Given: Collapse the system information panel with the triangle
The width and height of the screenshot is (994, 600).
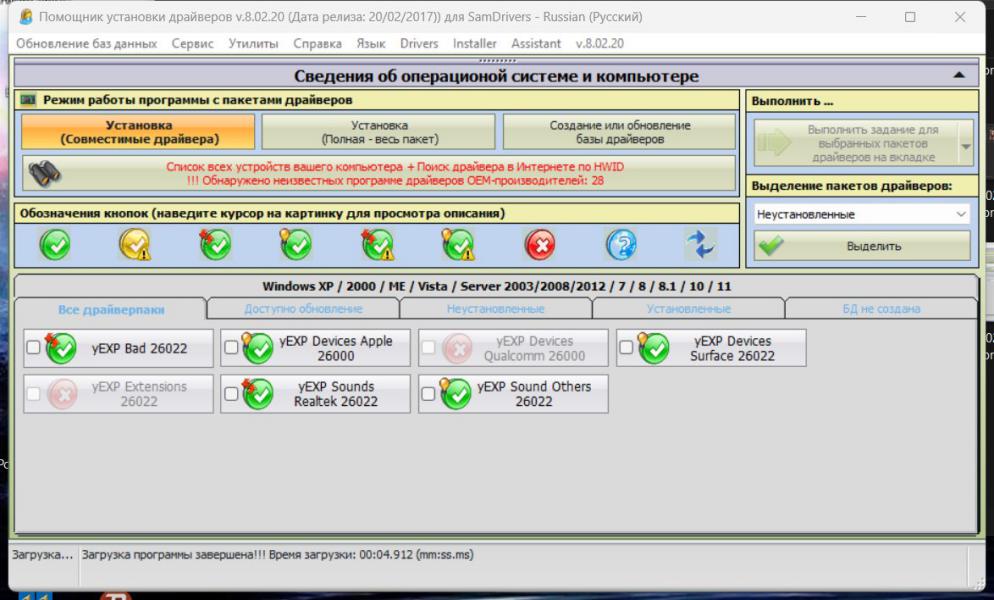Looking at the screenshot, I should click(x=959, y=76).
